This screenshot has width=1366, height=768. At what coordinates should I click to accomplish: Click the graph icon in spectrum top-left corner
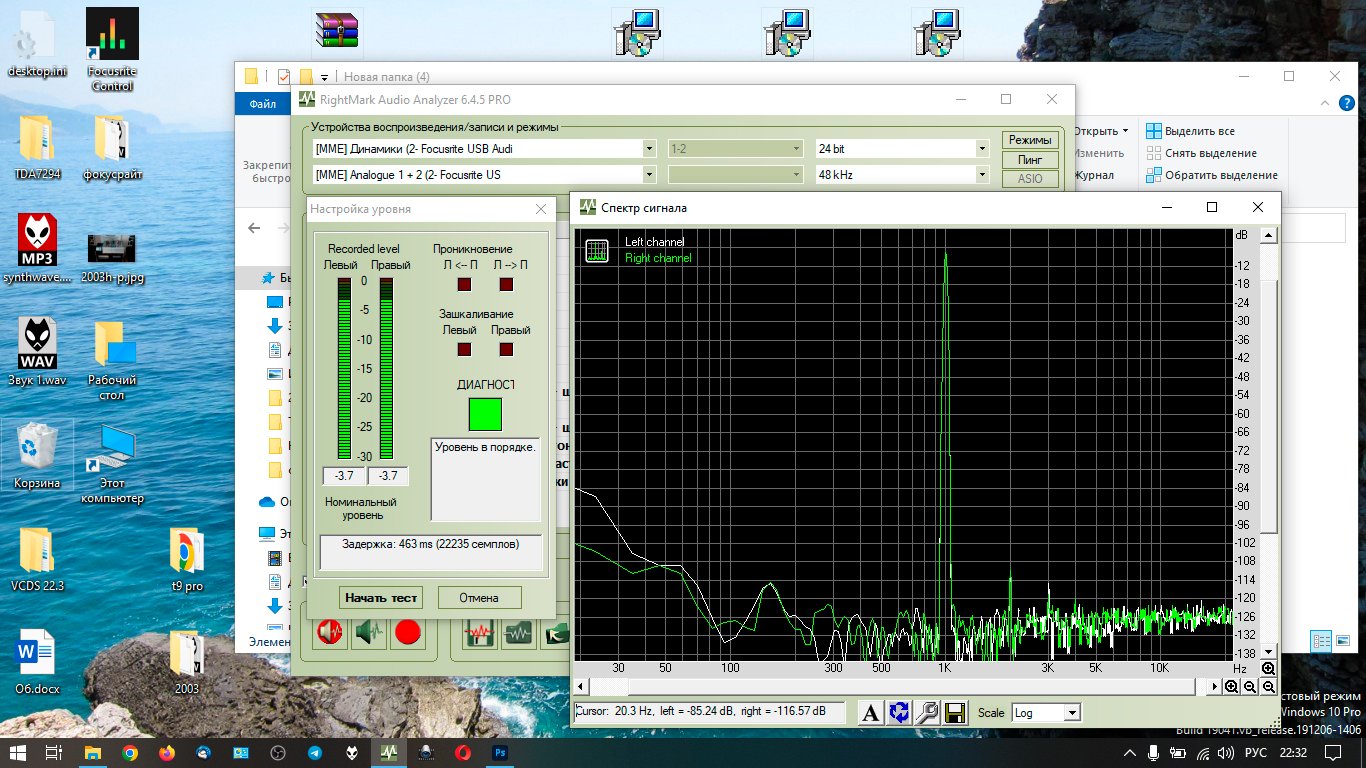coord(597,250)
